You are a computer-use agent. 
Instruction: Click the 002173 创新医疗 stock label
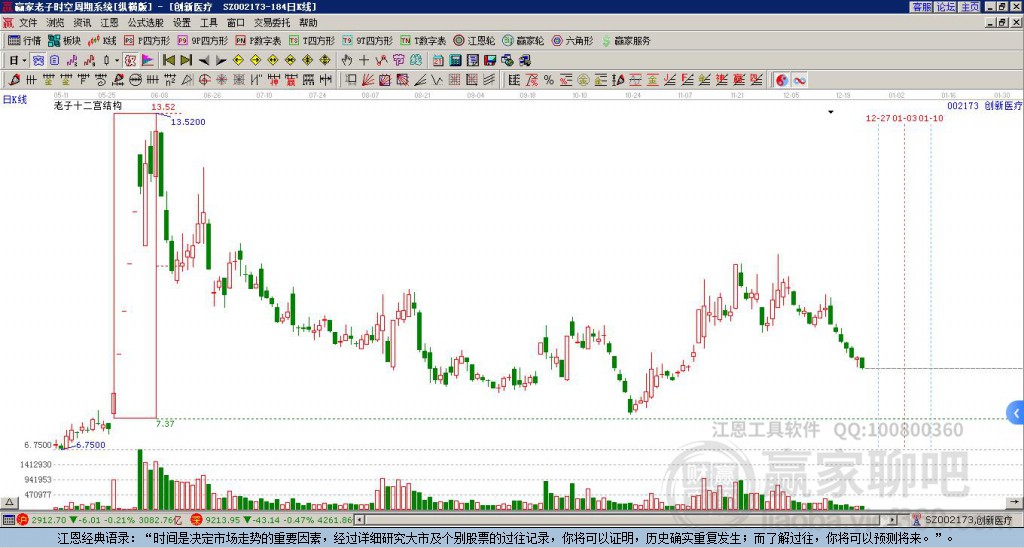(984, 105)
